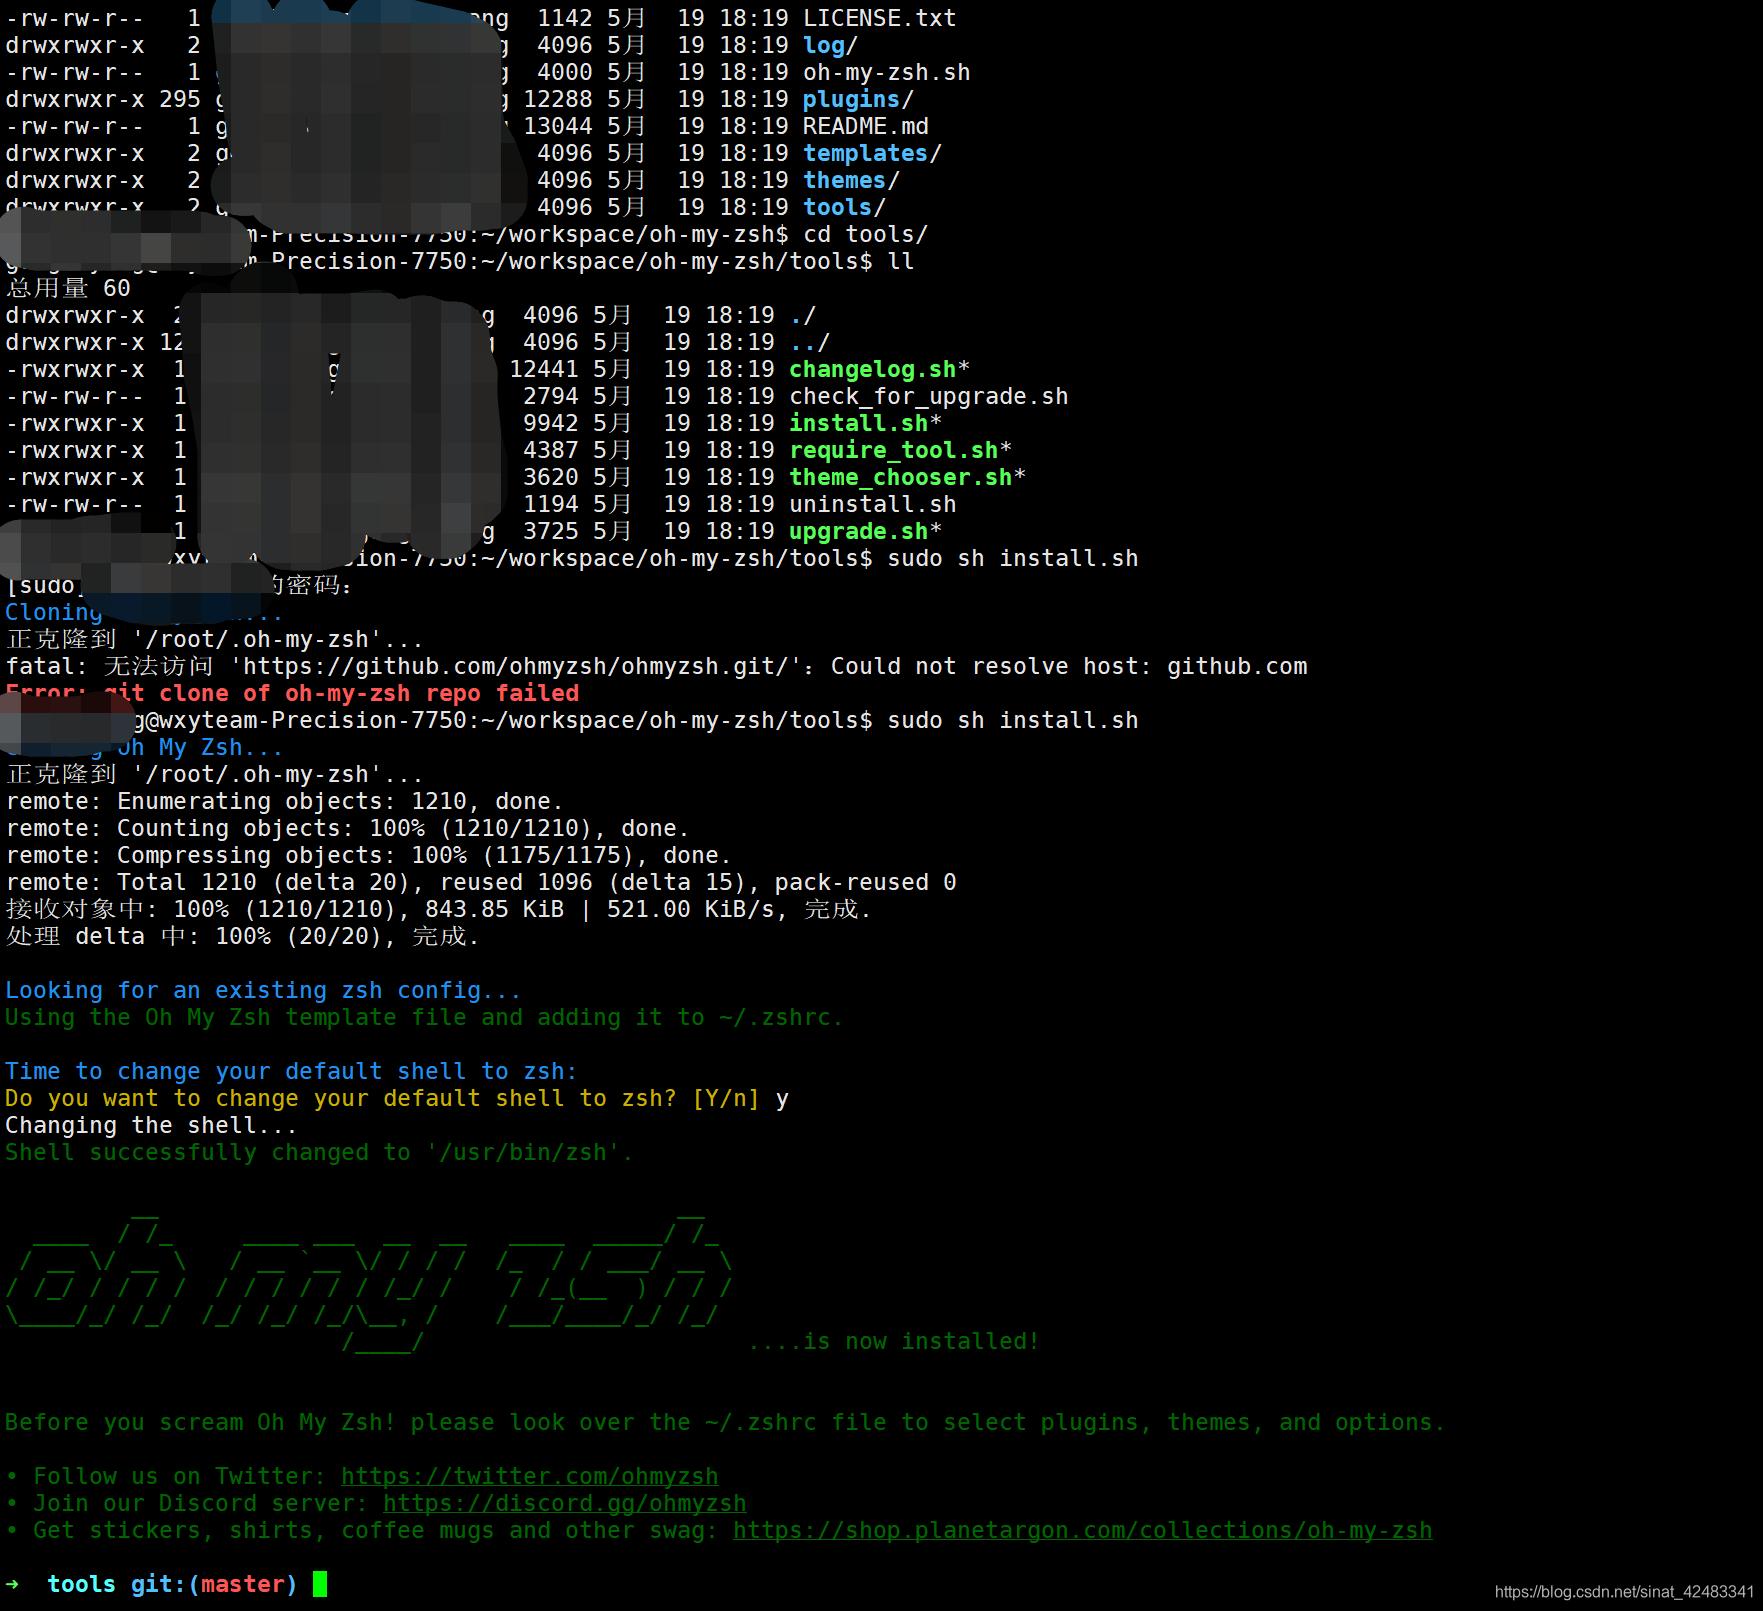Viewport: 1763px width, 1611px height.
Task: Click the '.../' parent directory entry
Action: pyautogui.click(x=810, y=342)
